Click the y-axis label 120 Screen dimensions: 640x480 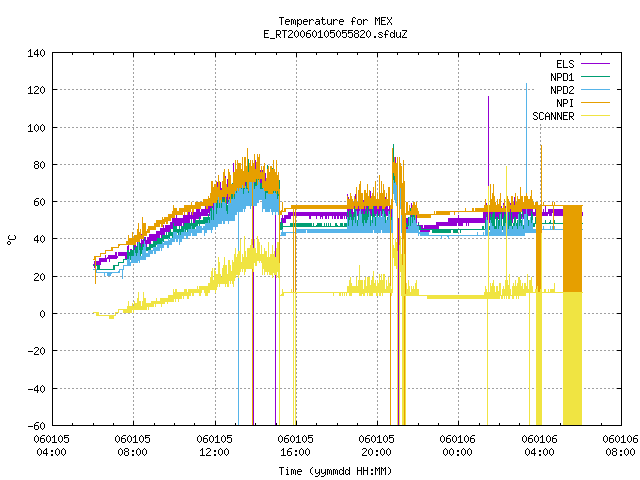pos(36,90)
